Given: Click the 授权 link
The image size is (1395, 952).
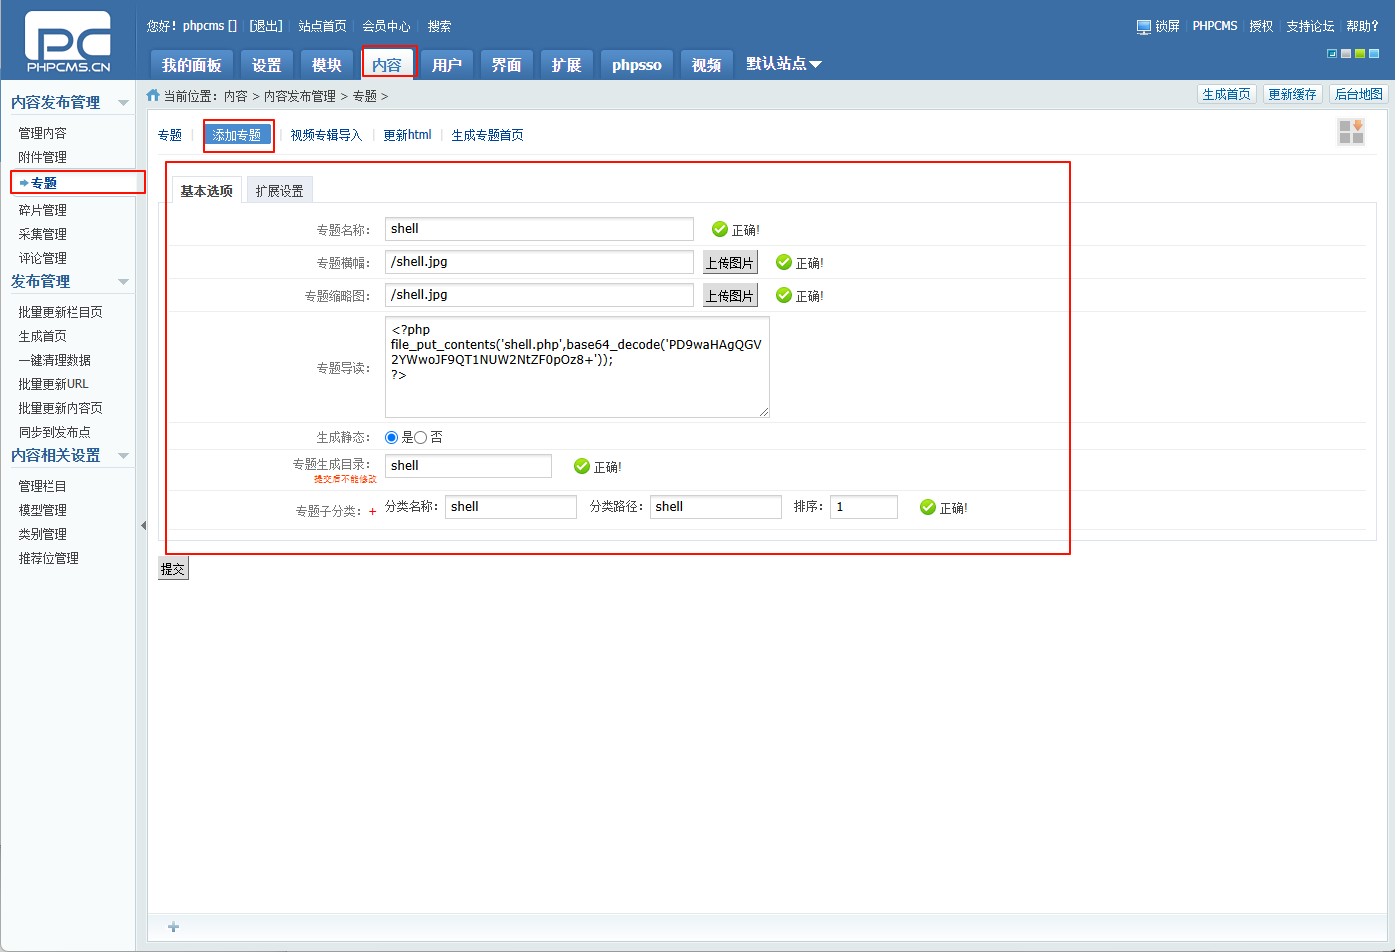Looking at the screenshot, I should 1261,26.
